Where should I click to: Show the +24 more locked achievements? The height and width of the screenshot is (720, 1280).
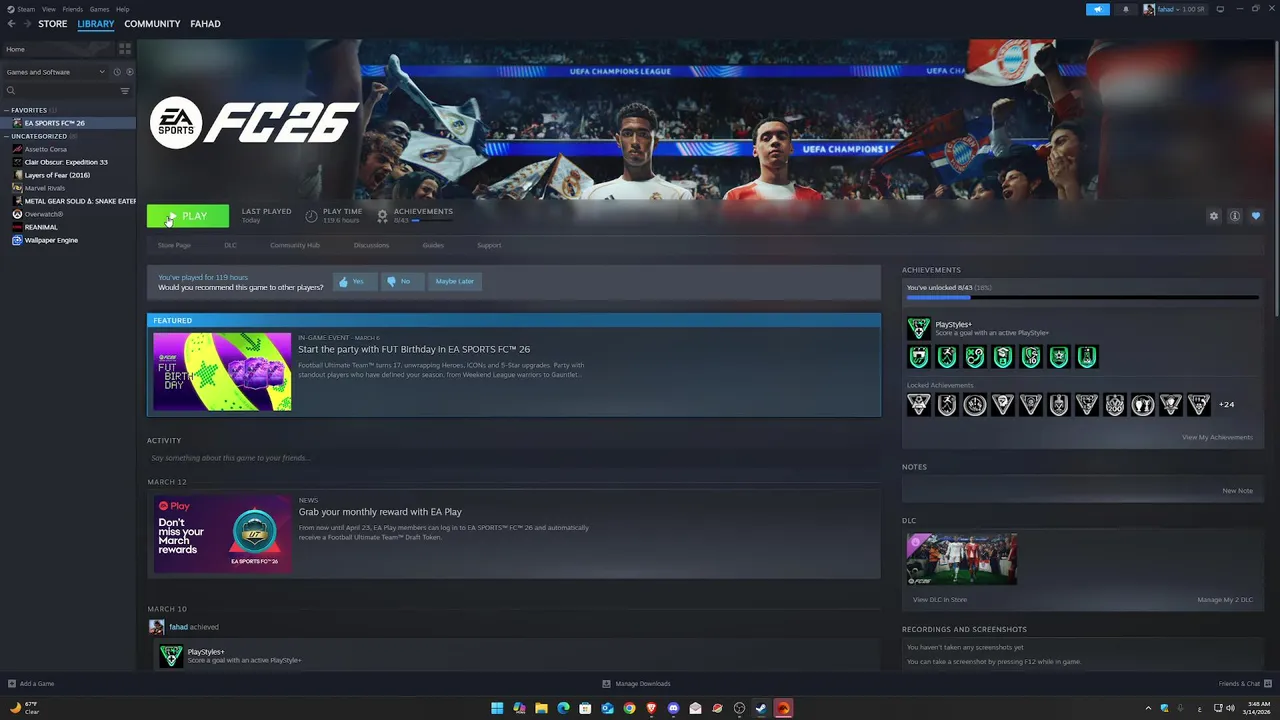point(1226,405)
